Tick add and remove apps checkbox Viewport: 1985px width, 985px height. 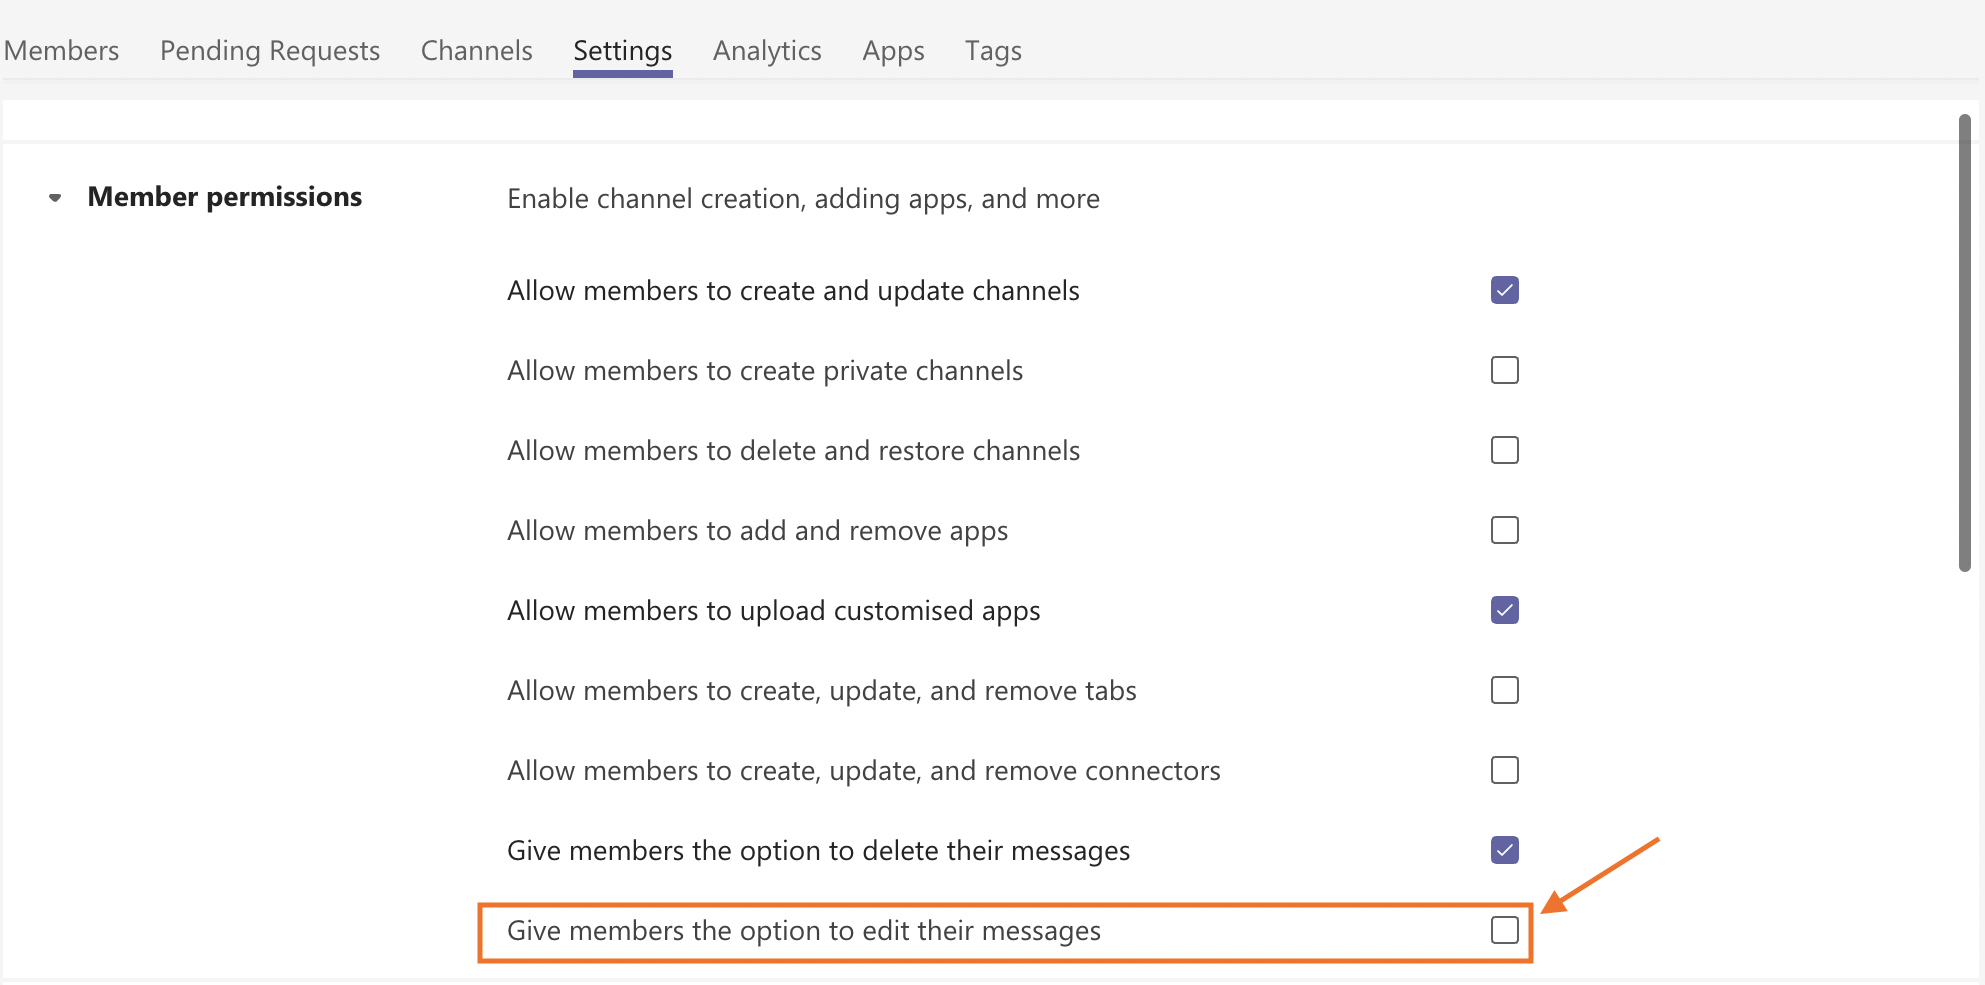1504,530
